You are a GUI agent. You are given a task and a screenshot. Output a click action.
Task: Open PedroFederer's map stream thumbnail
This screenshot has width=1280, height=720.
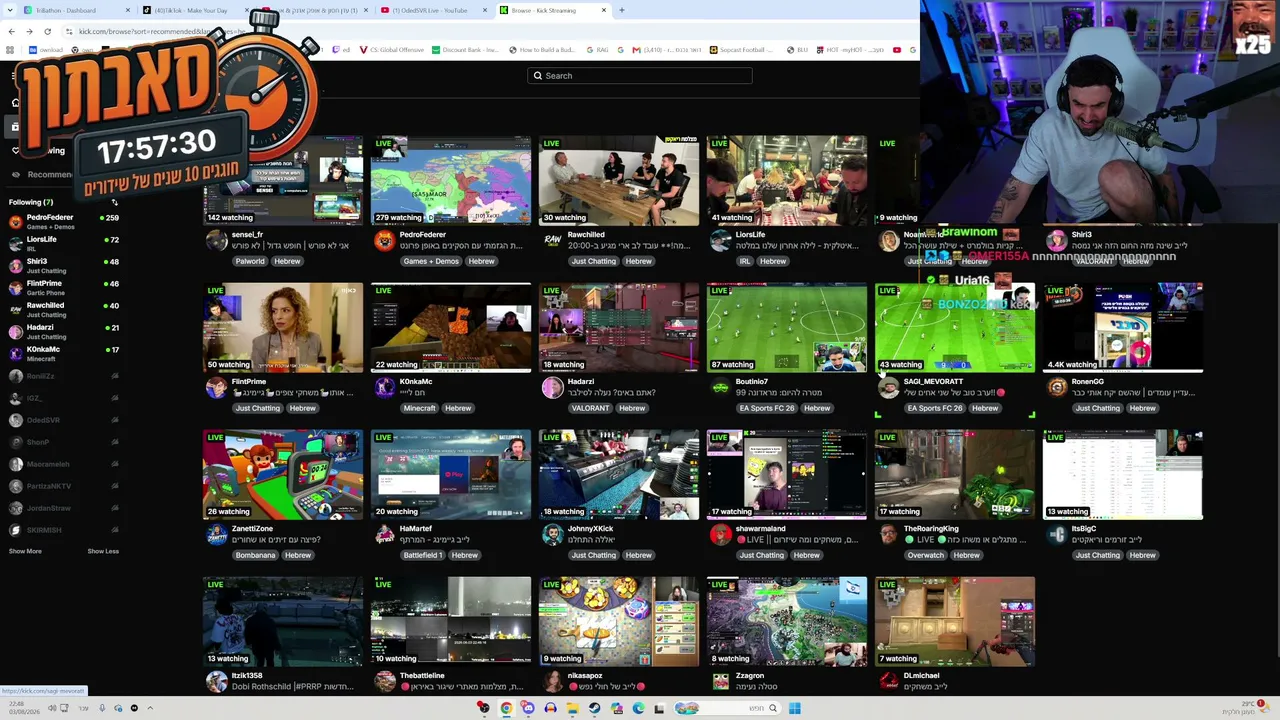coord(451,180)
